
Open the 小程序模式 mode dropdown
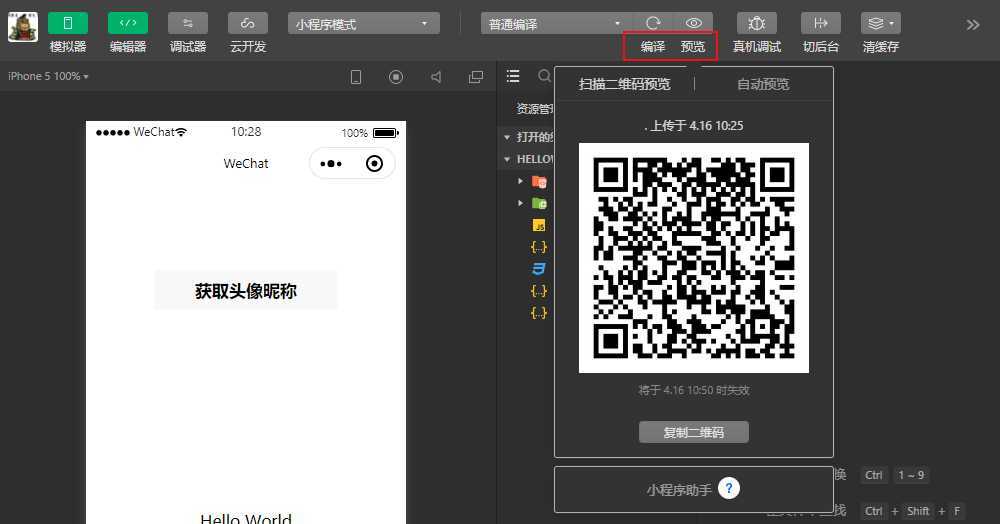coord(364,24)
